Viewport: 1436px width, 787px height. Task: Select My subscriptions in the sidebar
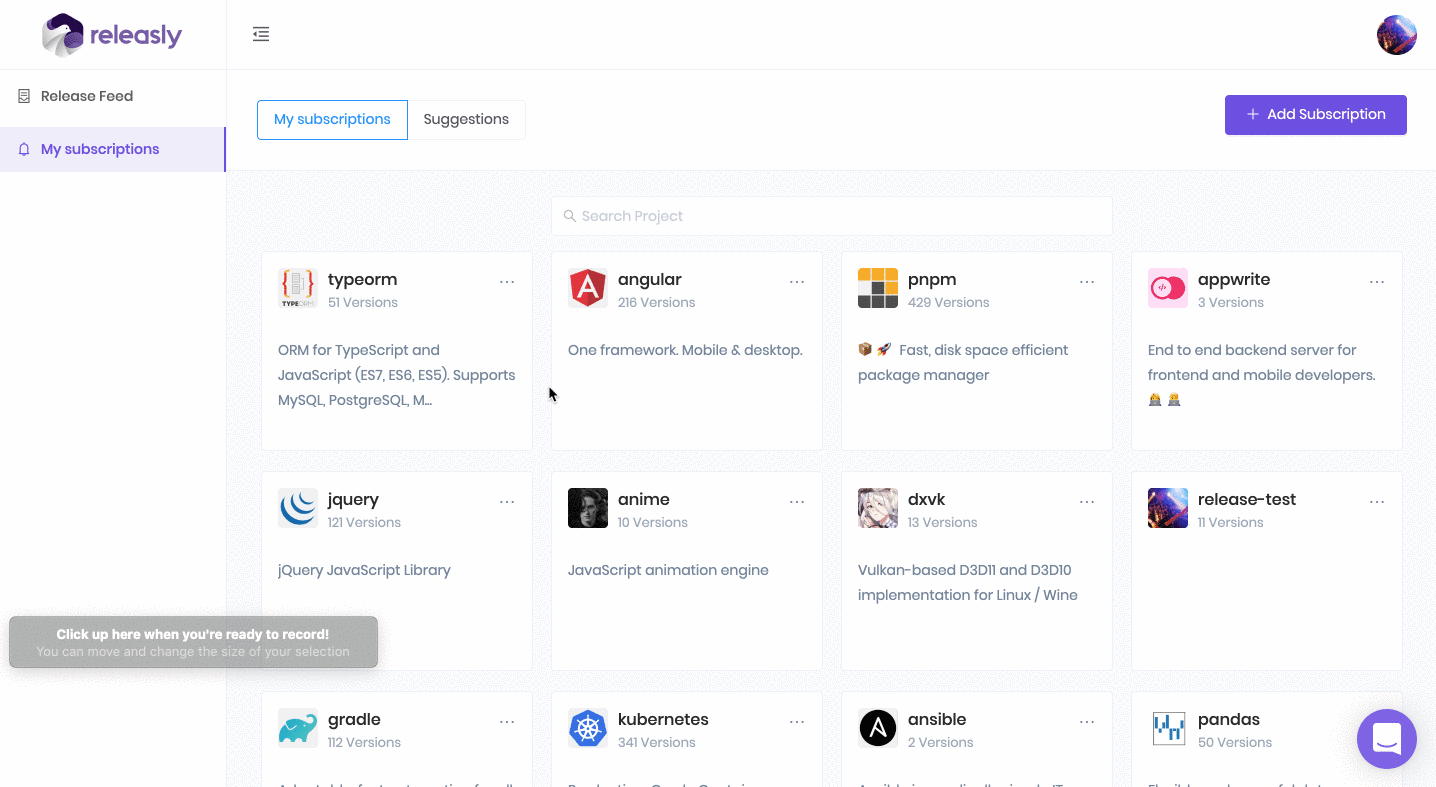(113, 149)
